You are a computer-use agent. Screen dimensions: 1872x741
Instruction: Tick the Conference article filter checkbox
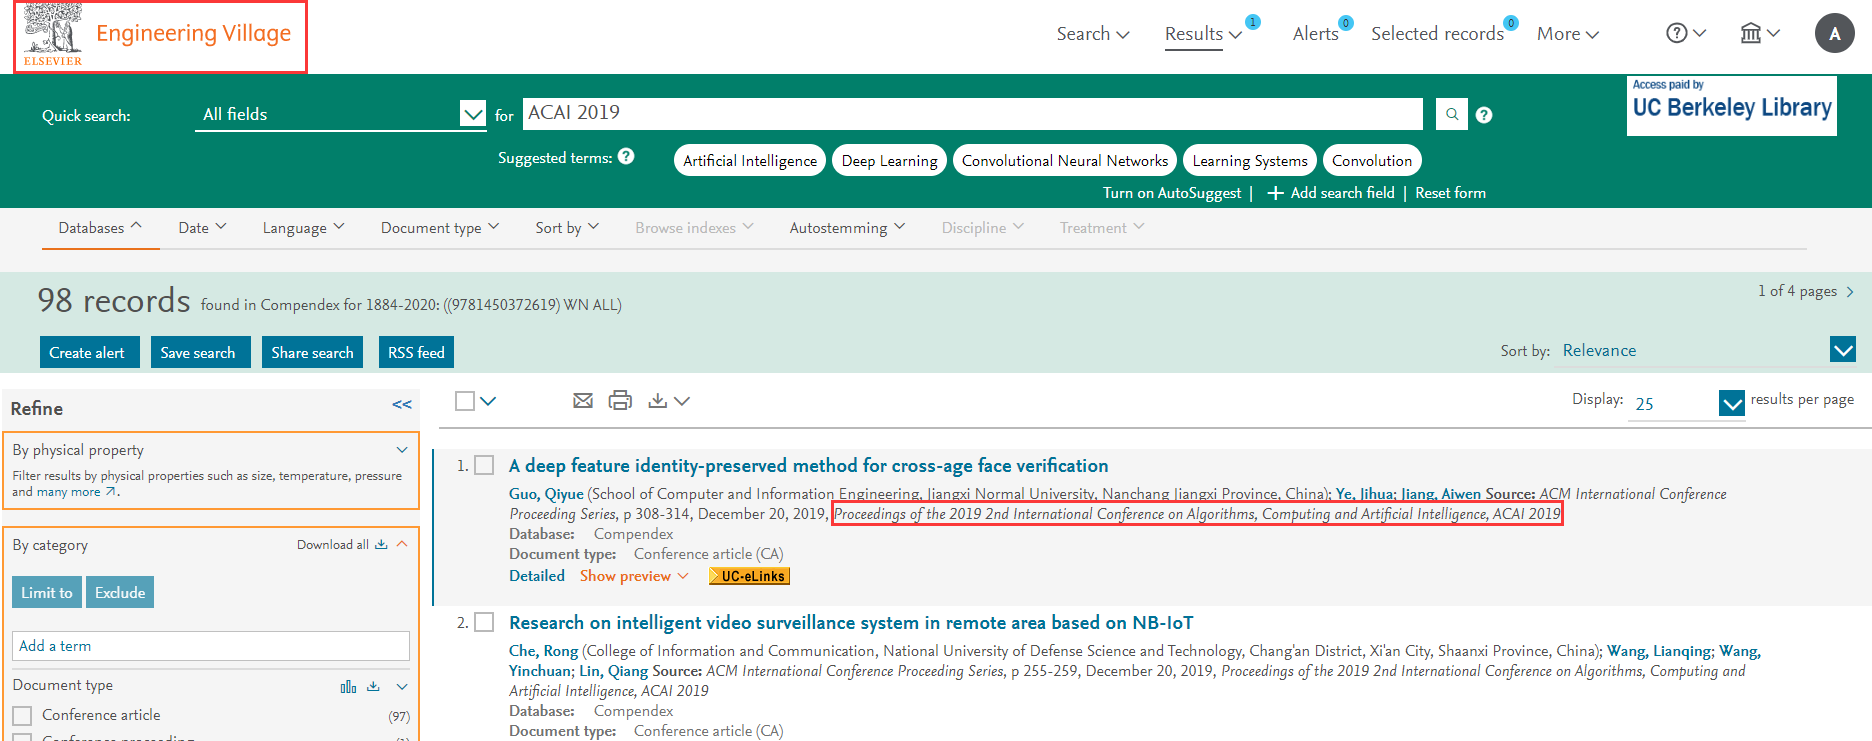[22, 716]
